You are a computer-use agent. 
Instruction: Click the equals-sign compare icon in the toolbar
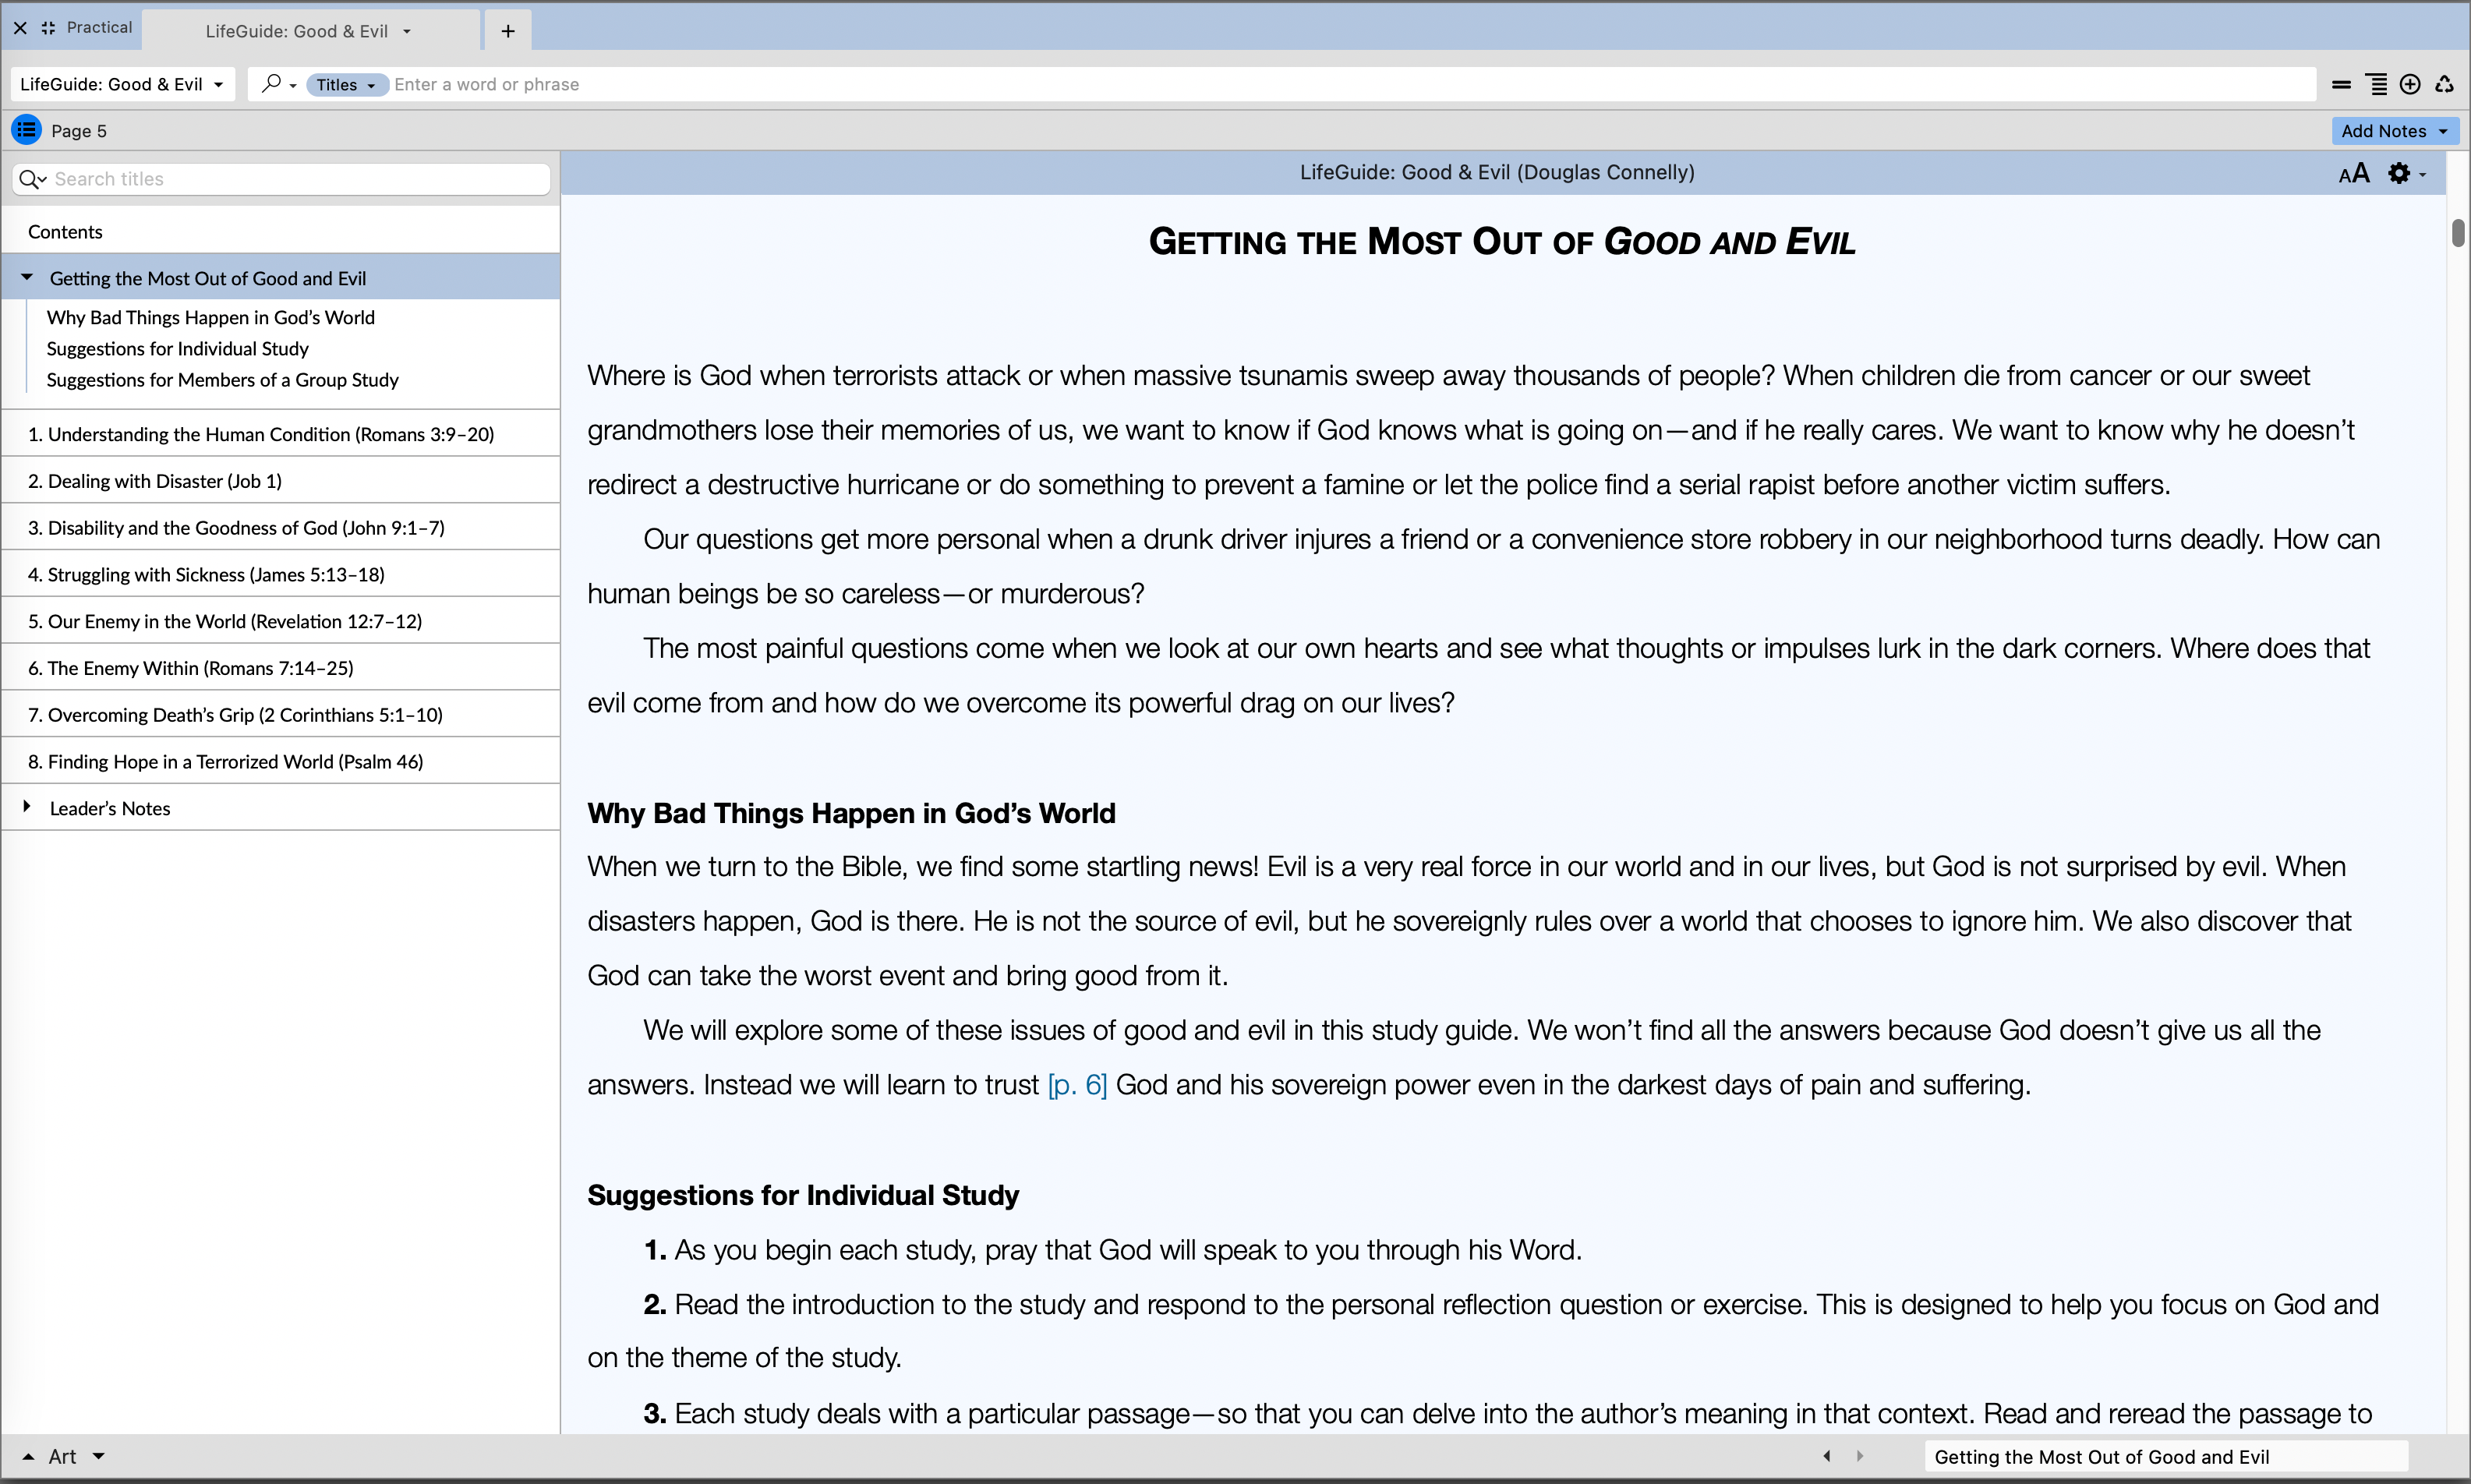[2341, 85]
